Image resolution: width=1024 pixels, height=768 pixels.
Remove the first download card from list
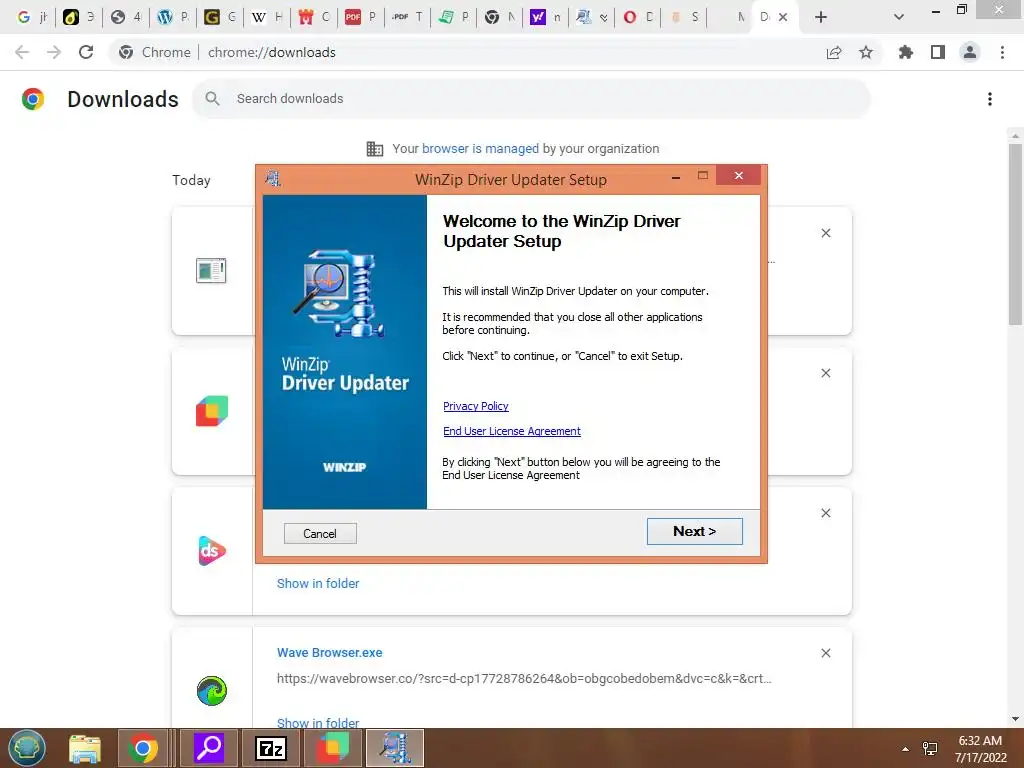825,233
